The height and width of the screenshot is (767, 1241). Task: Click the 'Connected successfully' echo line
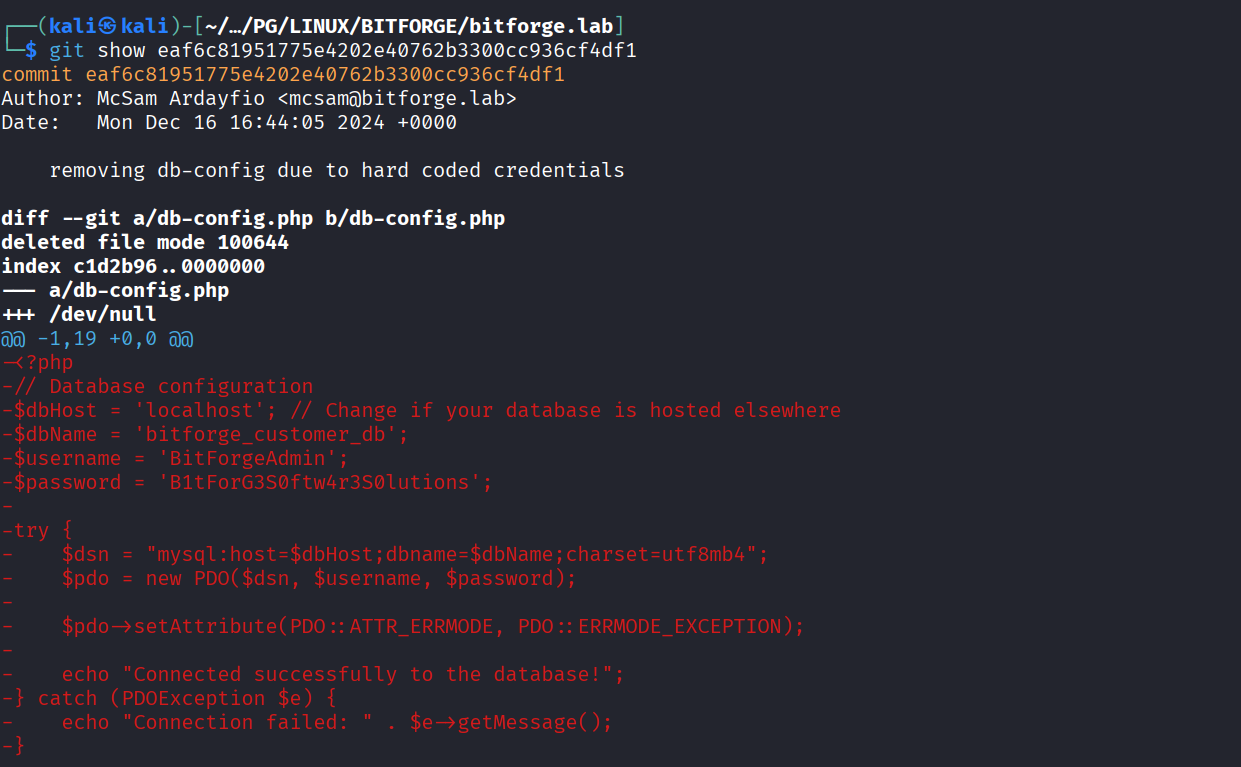(x=343, y=674)
